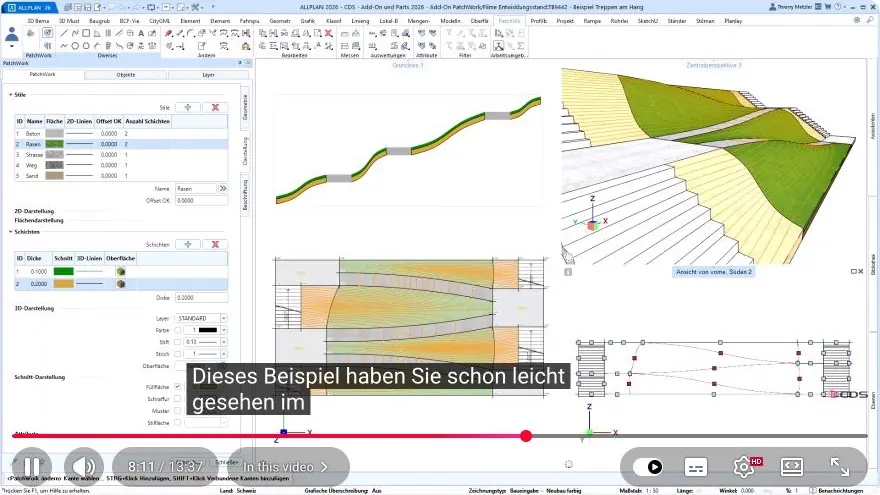Select the rectangle tool in Diverses
Viewport: 880px width, 495px height.
[86, 34]
